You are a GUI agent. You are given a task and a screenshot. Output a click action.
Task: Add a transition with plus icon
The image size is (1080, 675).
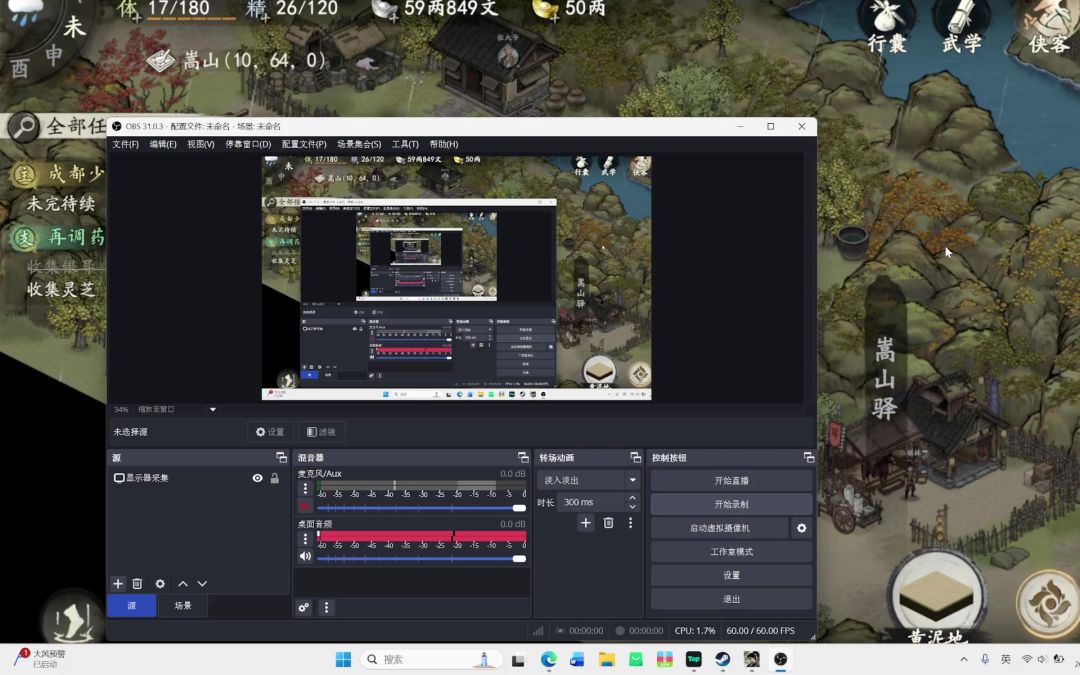click(x=586, y=523)
